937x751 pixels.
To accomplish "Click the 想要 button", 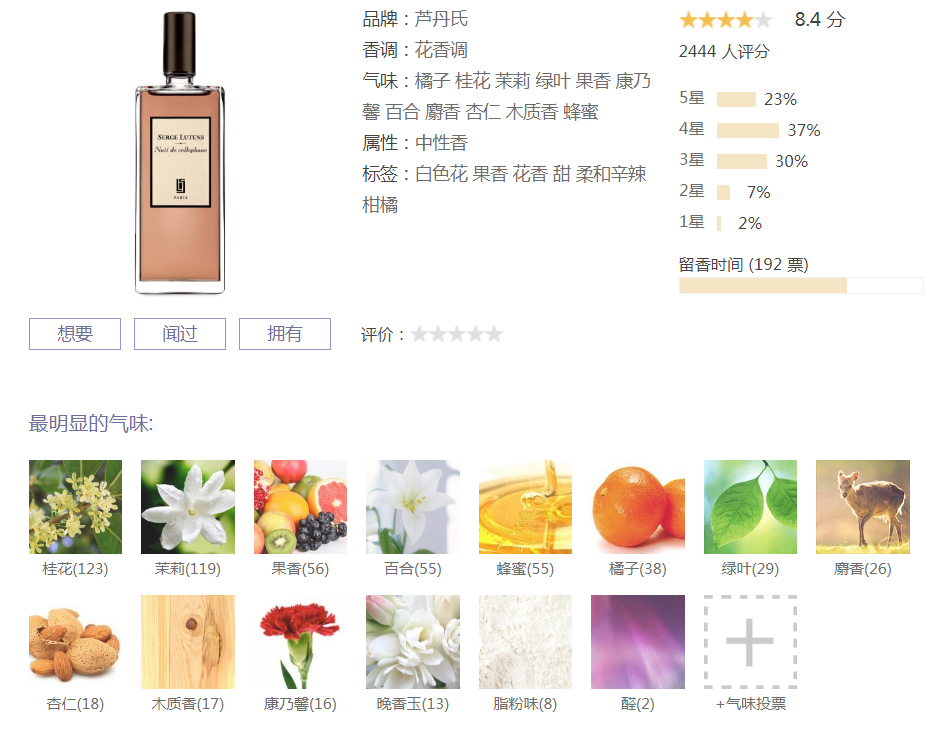I will point(75,333).
